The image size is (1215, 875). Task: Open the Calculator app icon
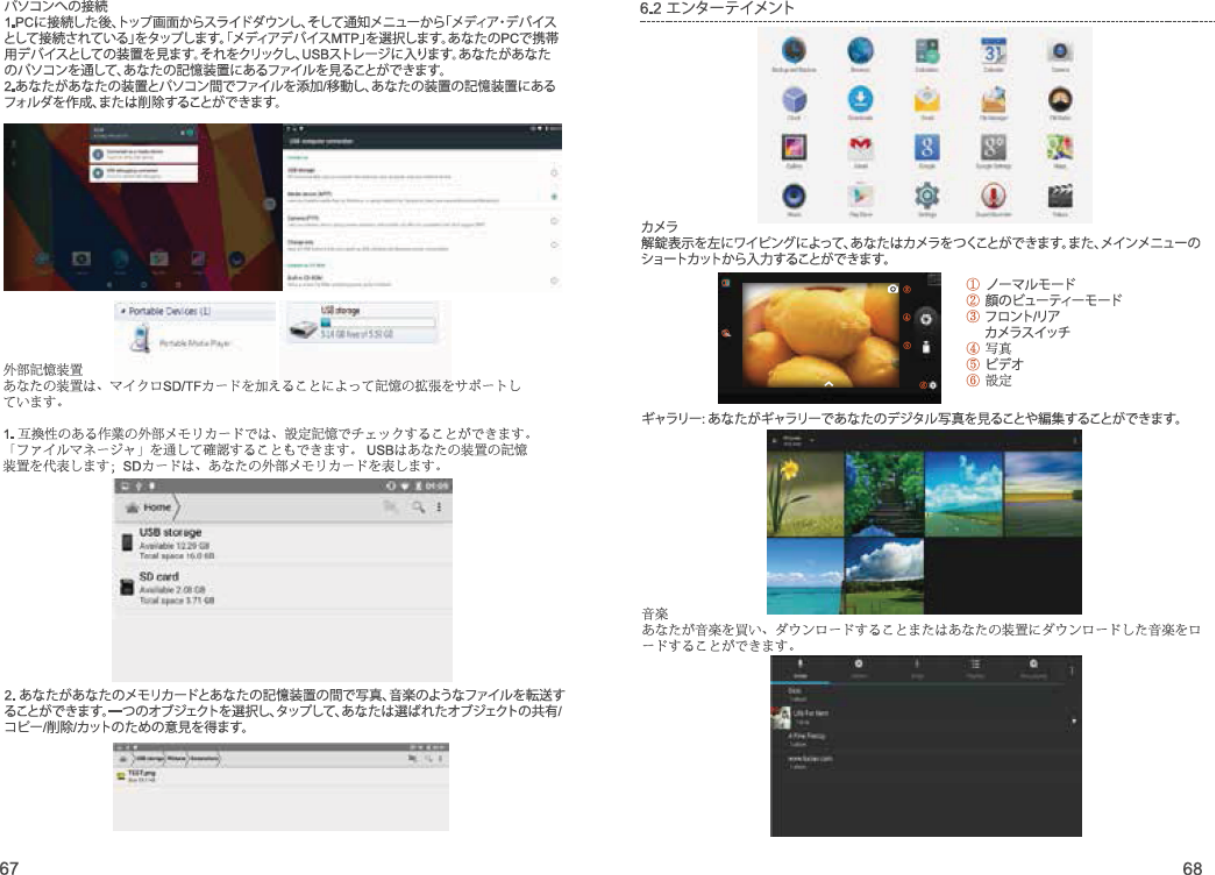[928, 50]
